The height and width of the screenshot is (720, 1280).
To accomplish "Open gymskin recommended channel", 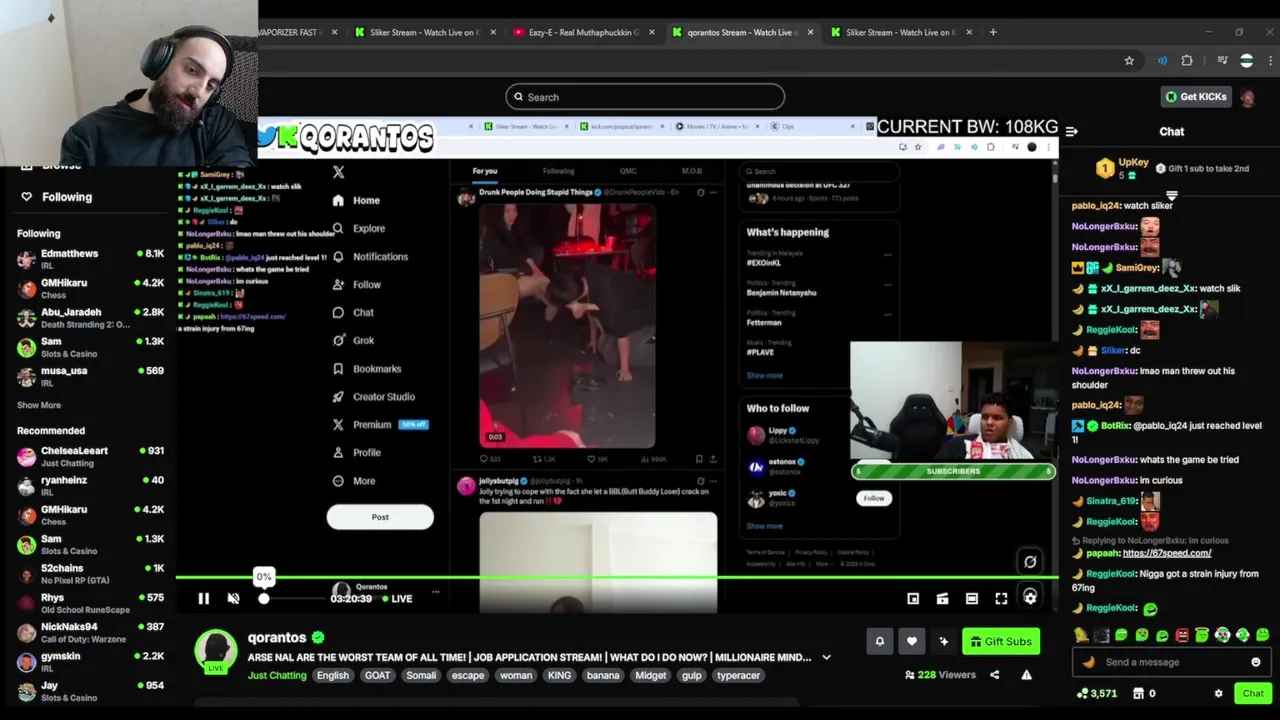I will (90, 662).
